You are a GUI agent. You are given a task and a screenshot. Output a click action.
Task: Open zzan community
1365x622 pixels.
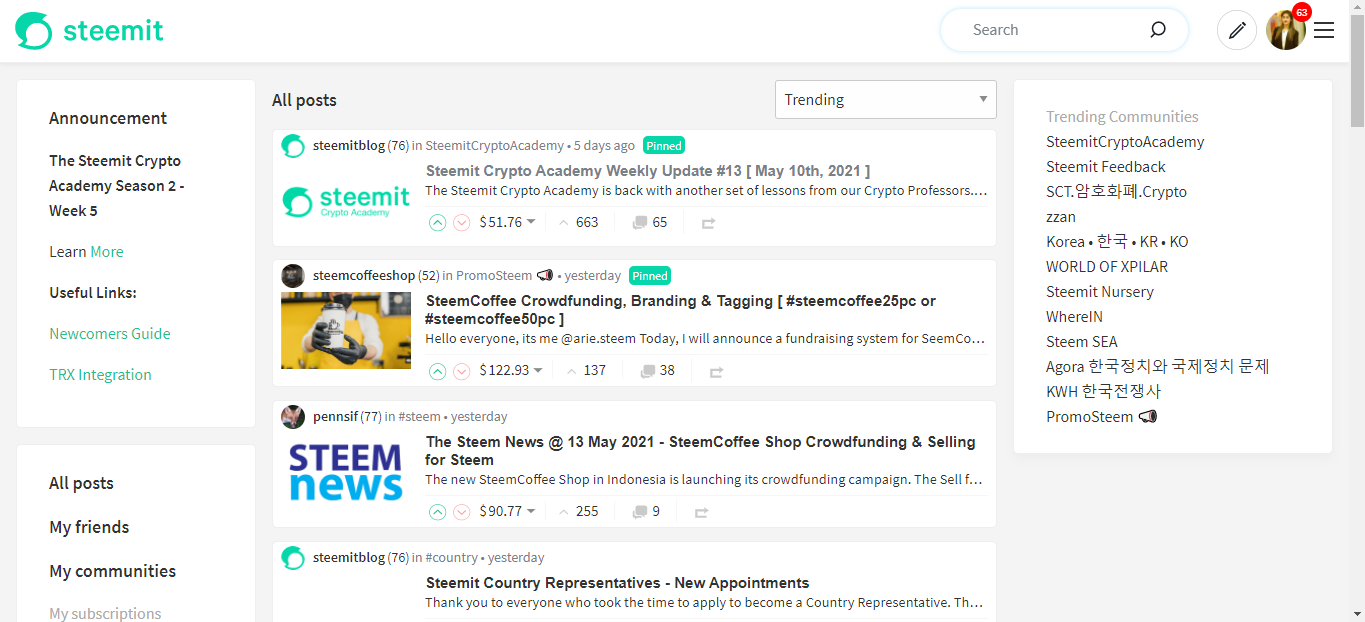point(1061,217)
